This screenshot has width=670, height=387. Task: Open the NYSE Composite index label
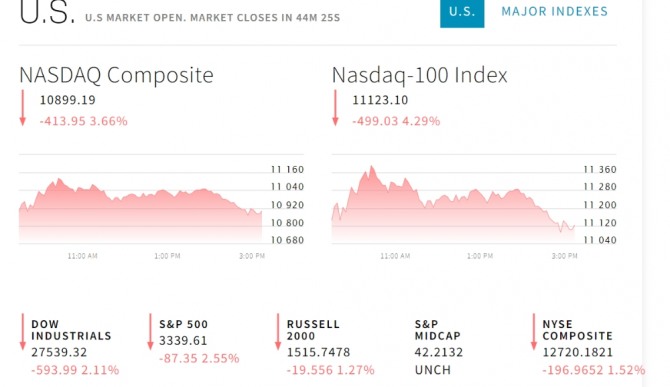(x=577, y=330)
